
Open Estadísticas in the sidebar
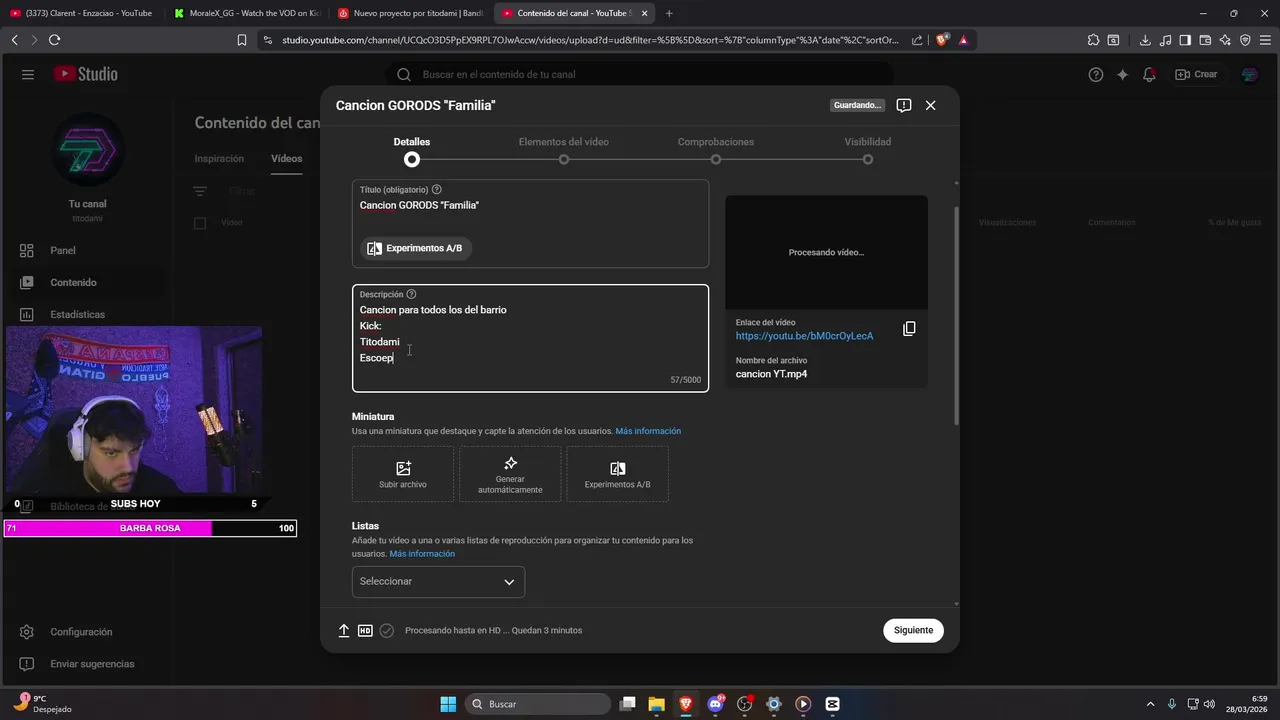point(87,314)
